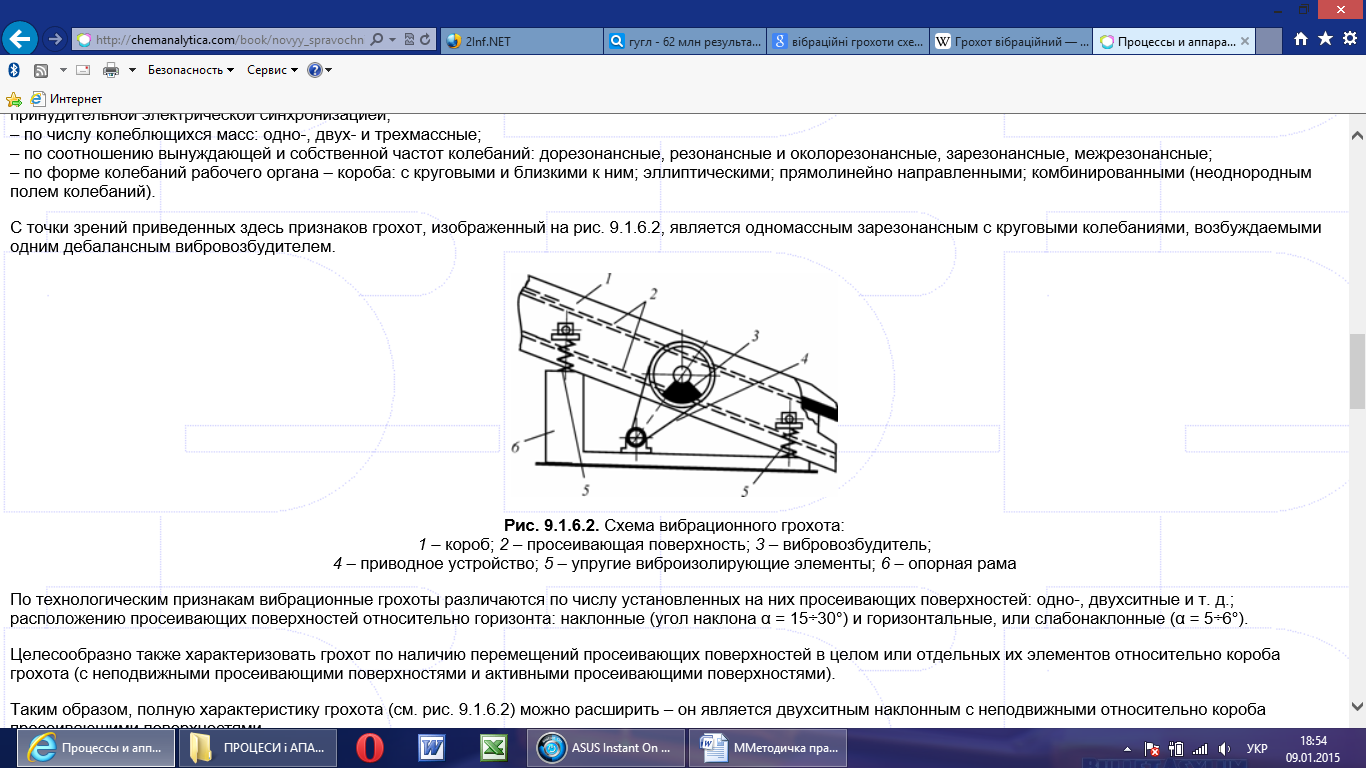Viewport: 1366px width, 768px height.
Task: Open the Интернет favorites bar link
Action: [66, 99]
